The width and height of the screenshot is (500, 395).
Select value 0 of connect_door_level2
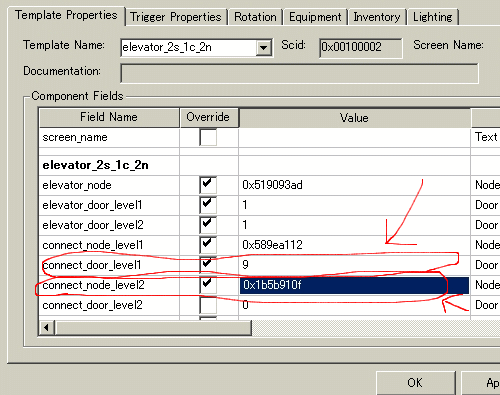354,305
